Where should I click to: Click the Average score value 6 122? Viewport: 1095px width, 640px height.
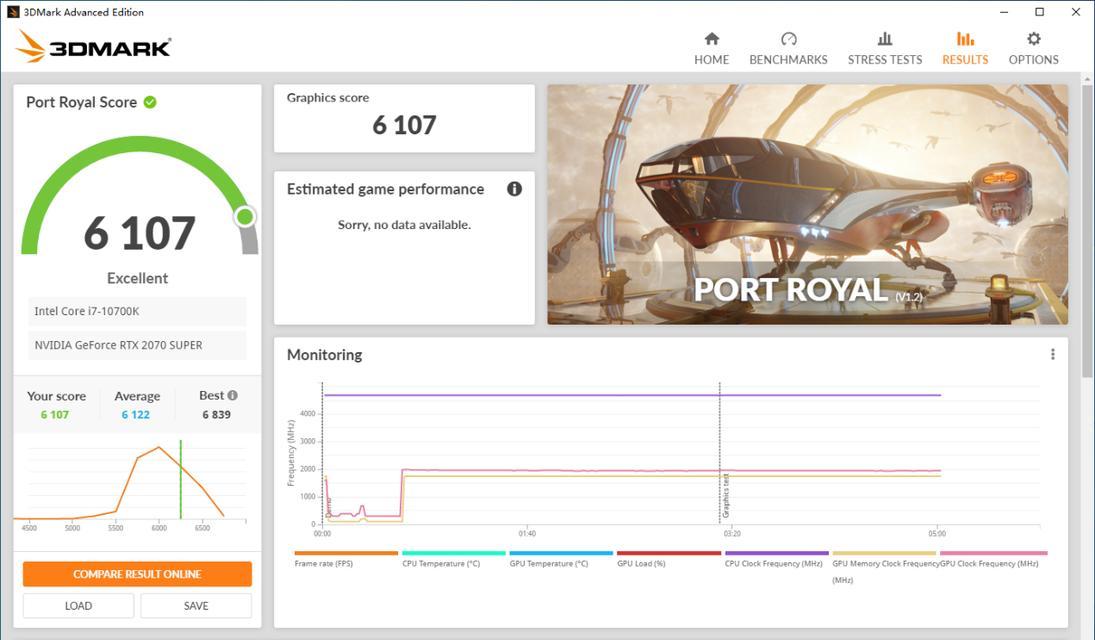click(135, 414)
